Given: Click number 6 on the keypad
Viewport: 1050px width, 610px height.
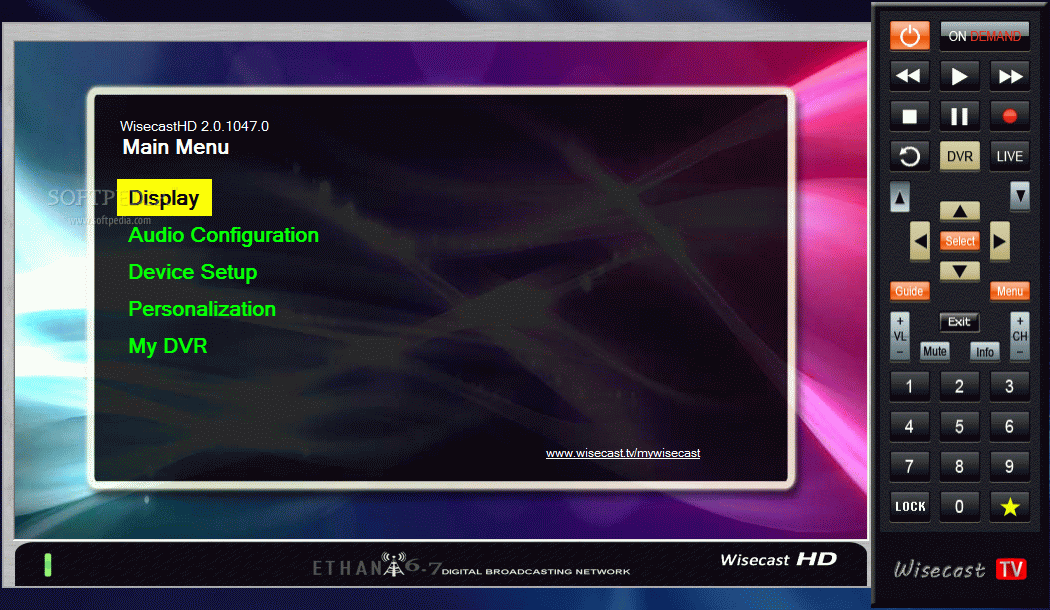Looking at the screenshot, I should click(1010, 427).
